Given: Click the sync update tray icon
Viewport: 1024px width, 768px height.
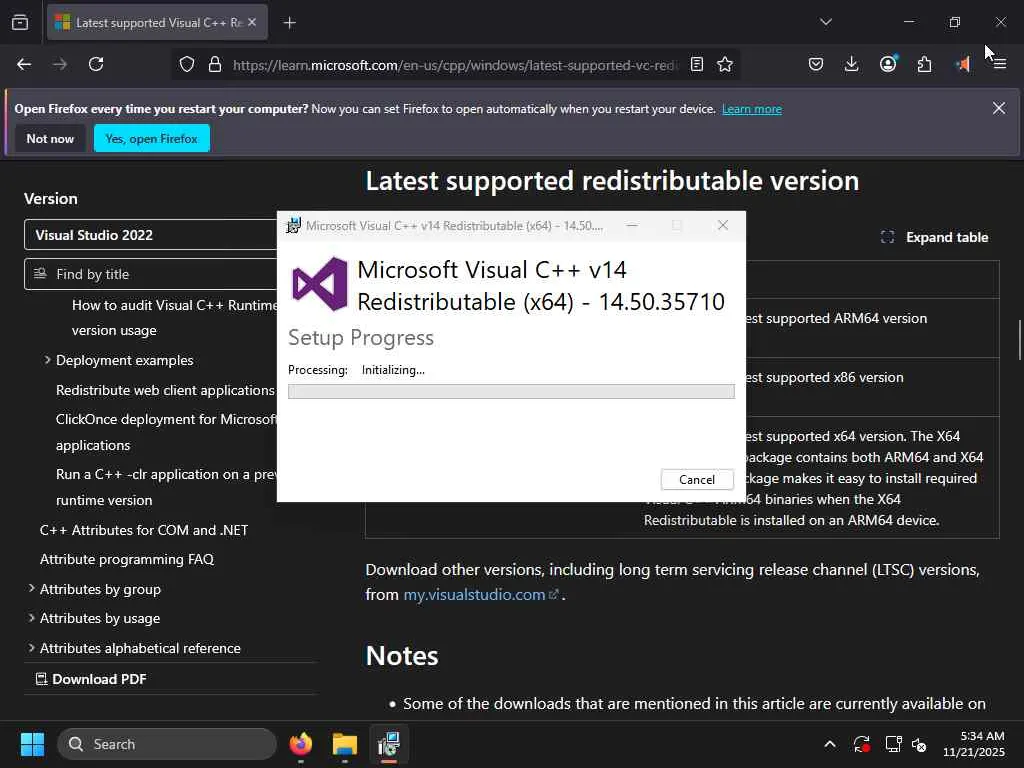Looking at the screenshot, I should pyautogui.click(x=861, y=744).
